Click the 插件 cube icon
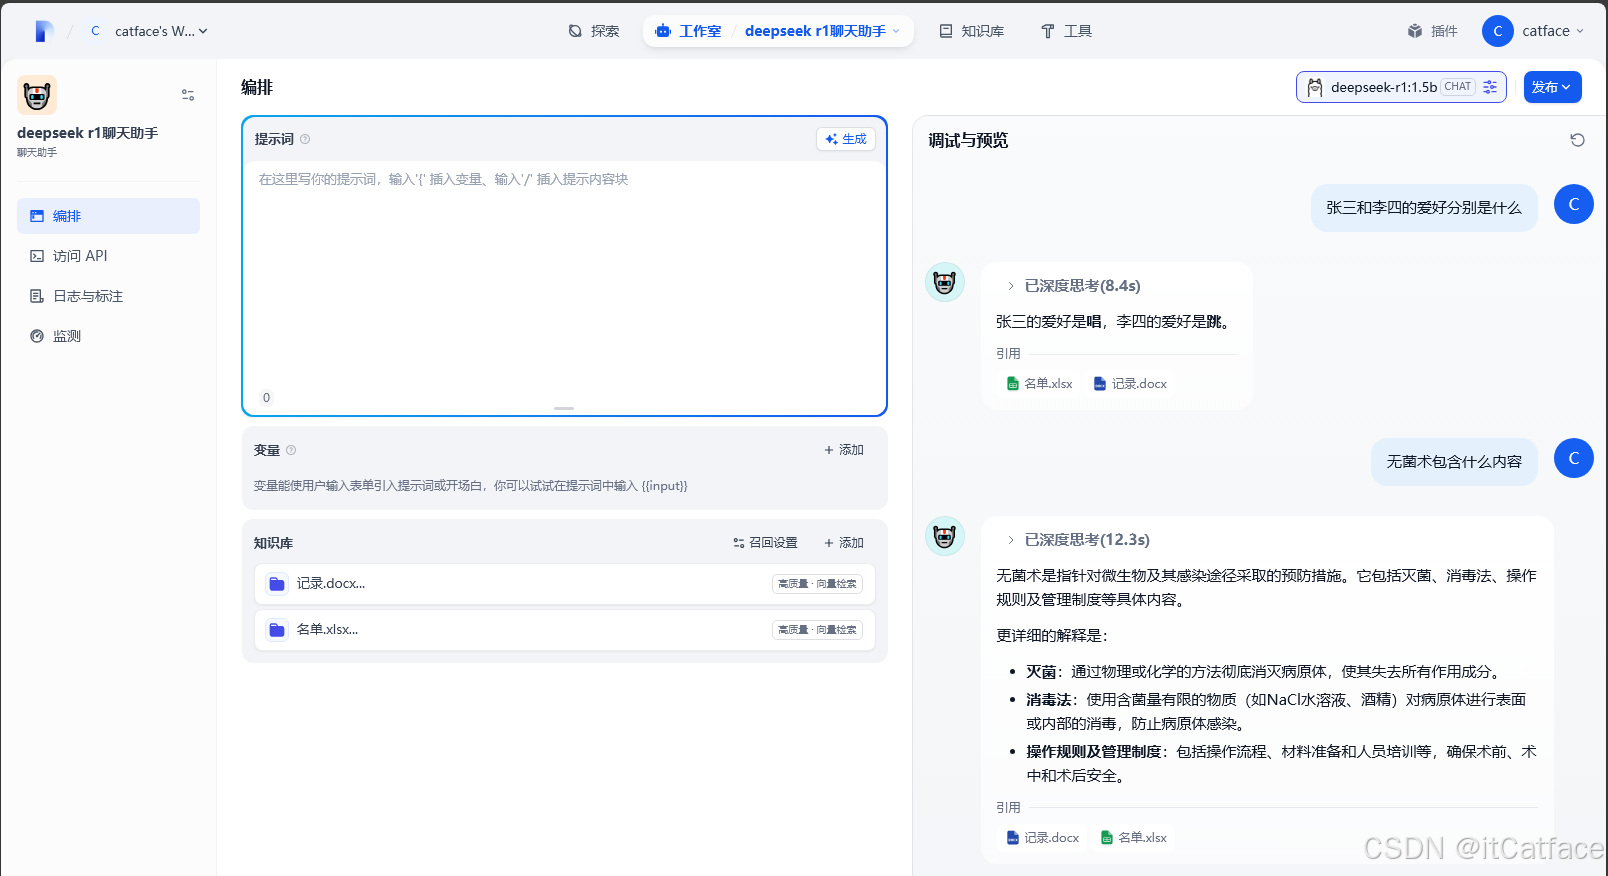The width and height of the screenshot is (1608, 876). [x=1415, y=31]
